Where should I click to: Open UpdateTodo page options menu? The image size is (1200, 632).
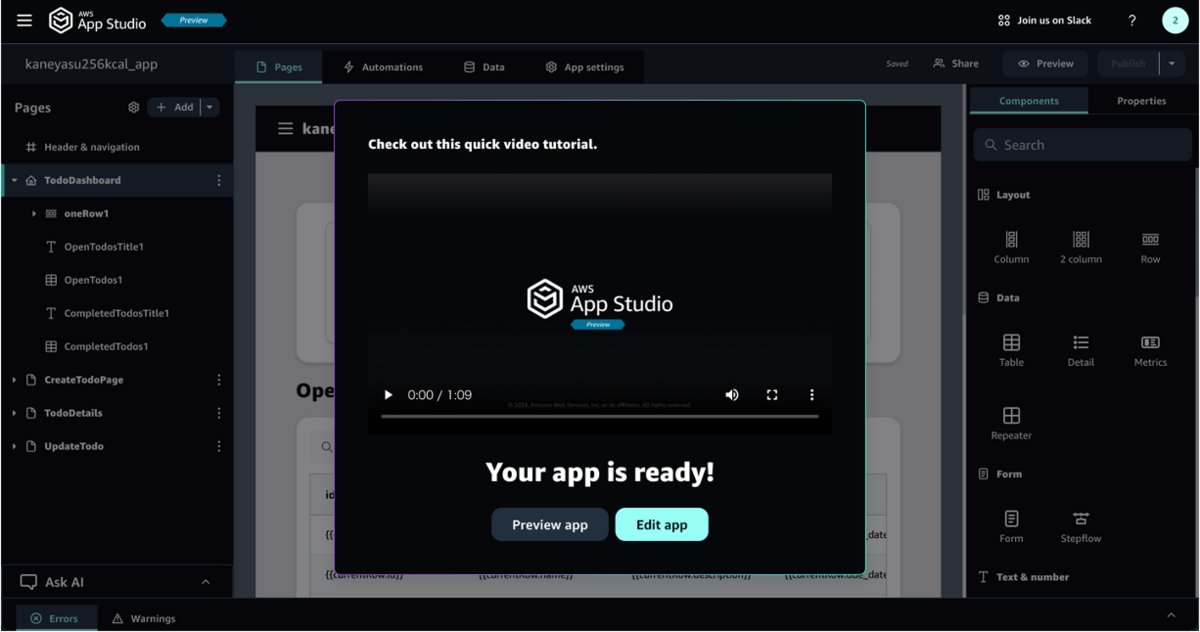[x=219, y=446]
